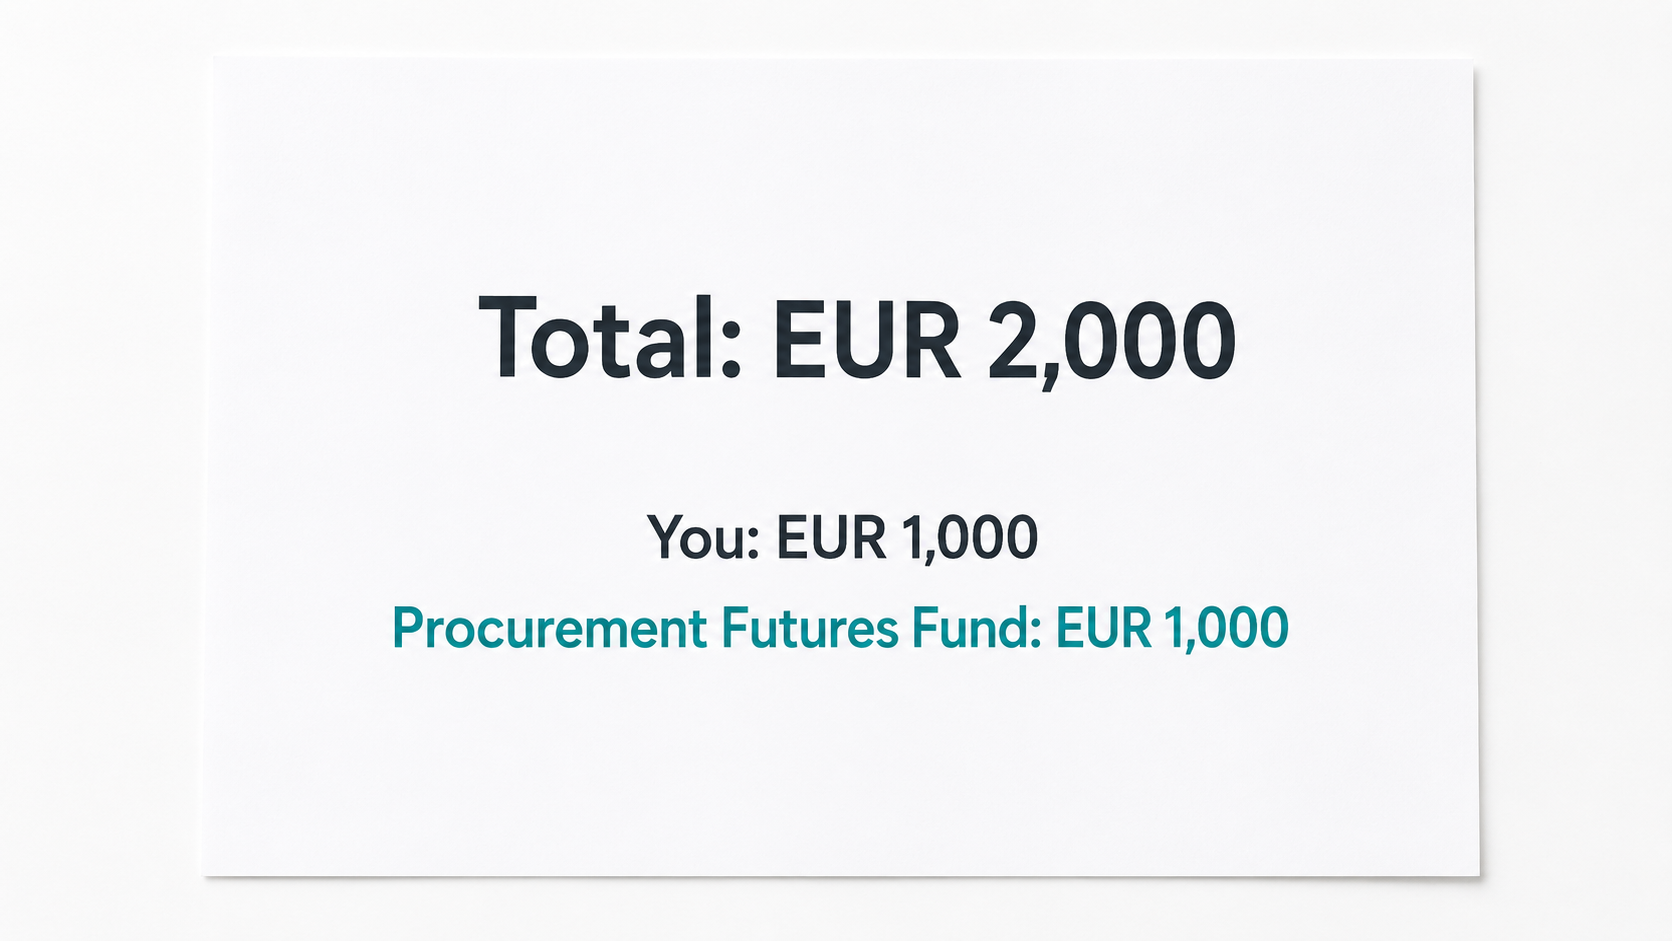Click the comma in "2,000"

[1048, 376]
